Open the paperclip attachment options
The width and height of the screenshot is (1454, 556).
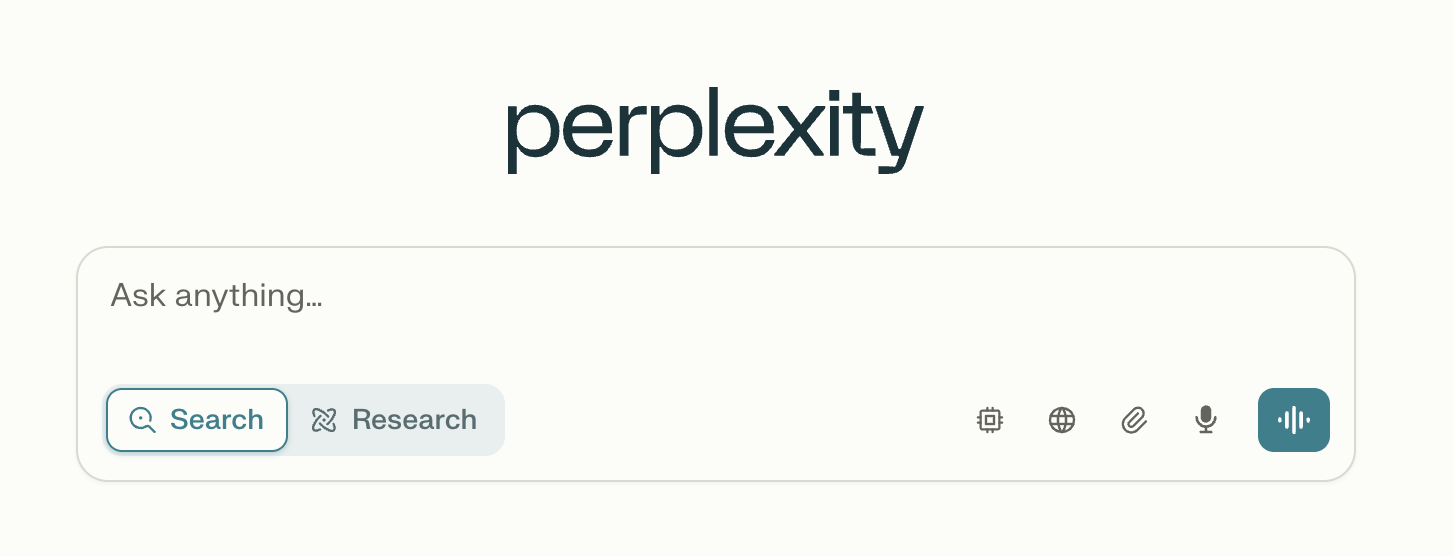pyautogui.click(x=1134, y=420)
